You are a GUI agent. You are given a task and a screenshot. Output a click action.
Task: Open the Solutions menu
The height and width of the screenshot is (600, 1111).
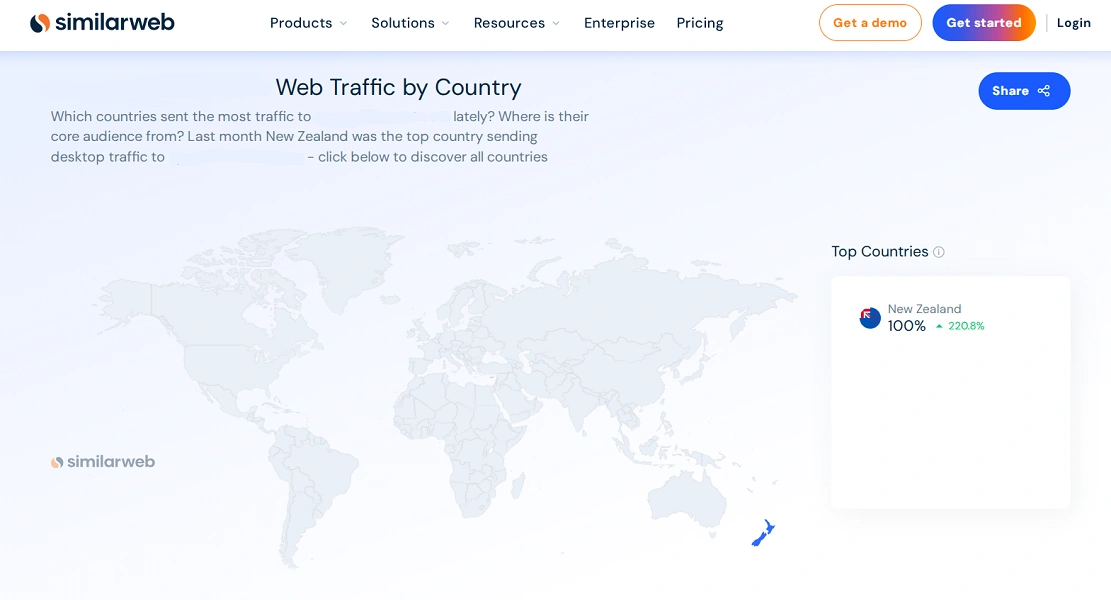pyautogui.click(x=402, y=23)
